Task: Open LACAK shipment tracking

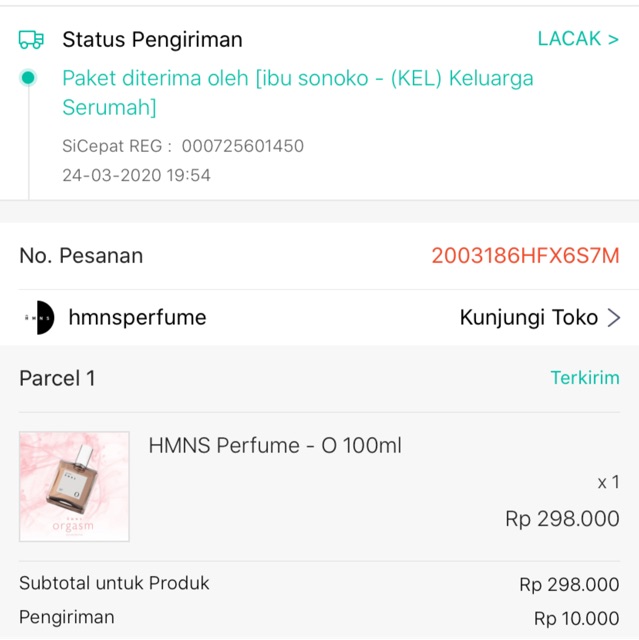Action: tap(577, 39)
